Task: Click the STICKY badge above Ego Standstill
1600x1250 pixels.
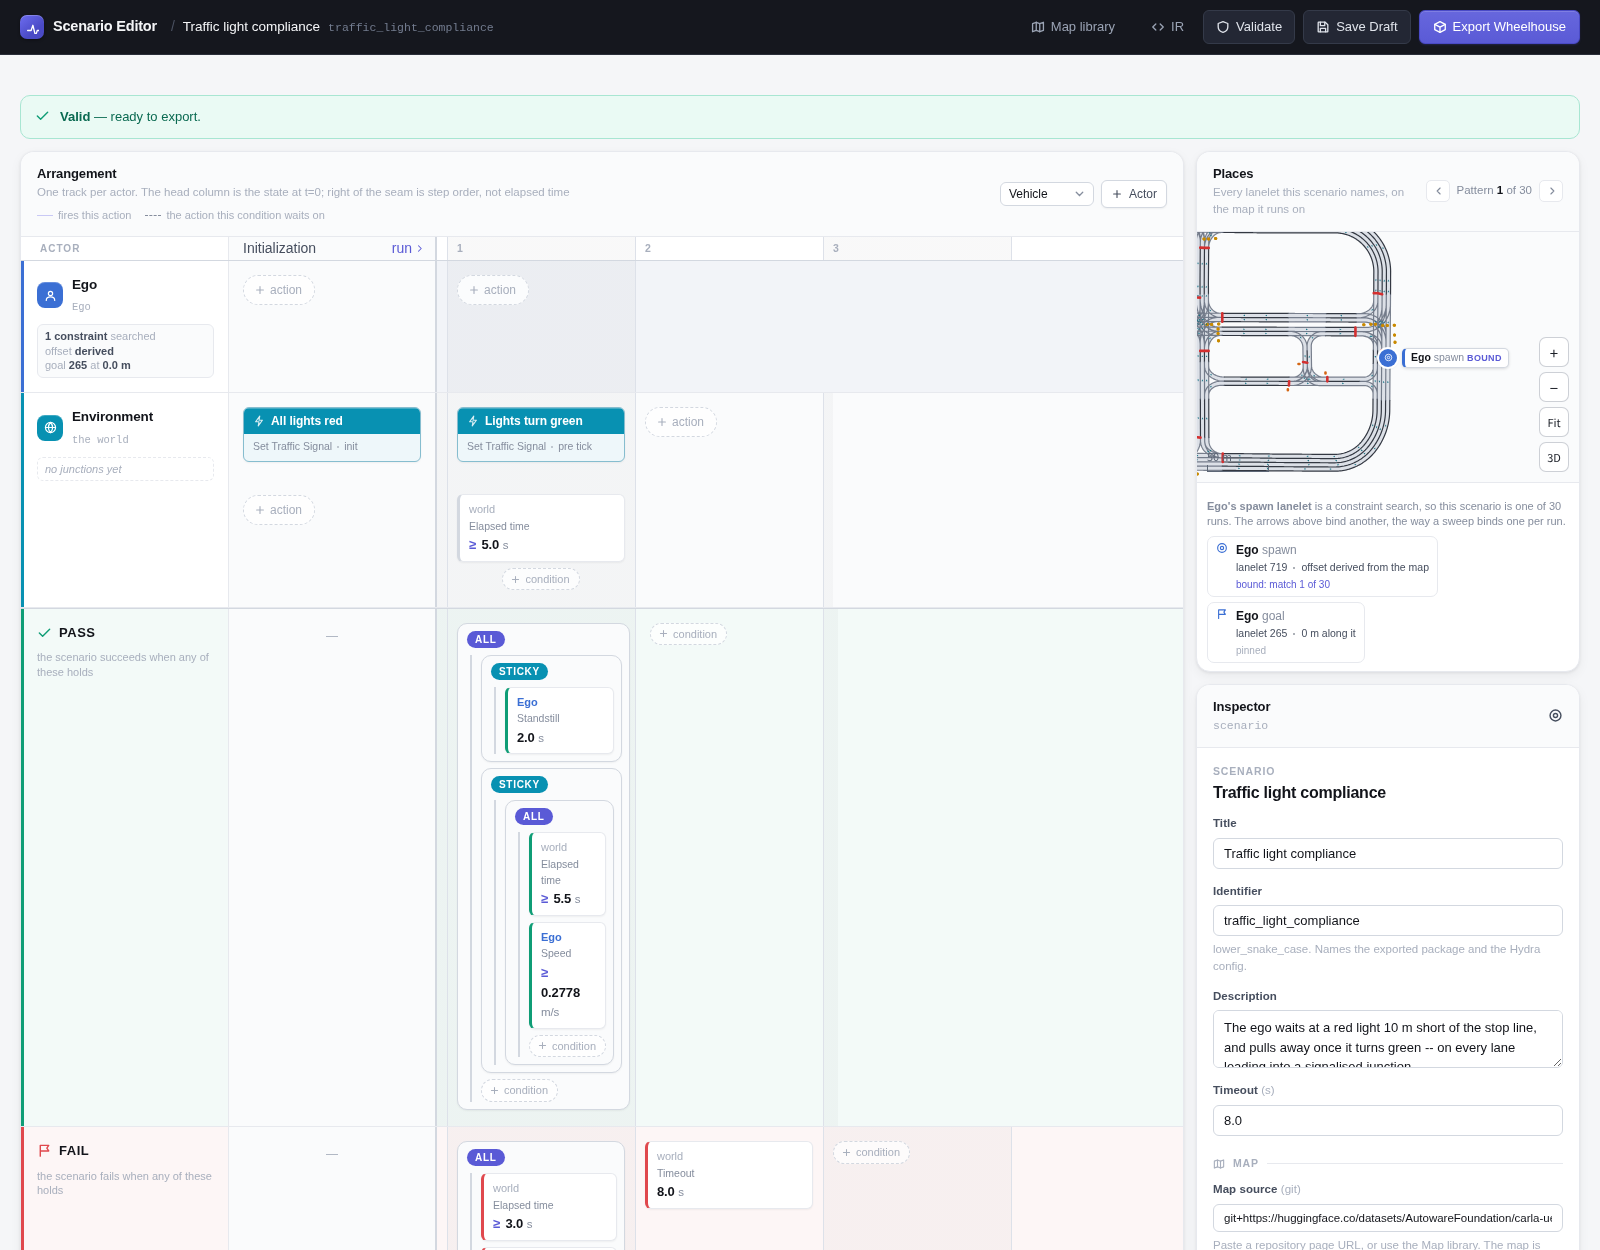Action: click(519, 671)
